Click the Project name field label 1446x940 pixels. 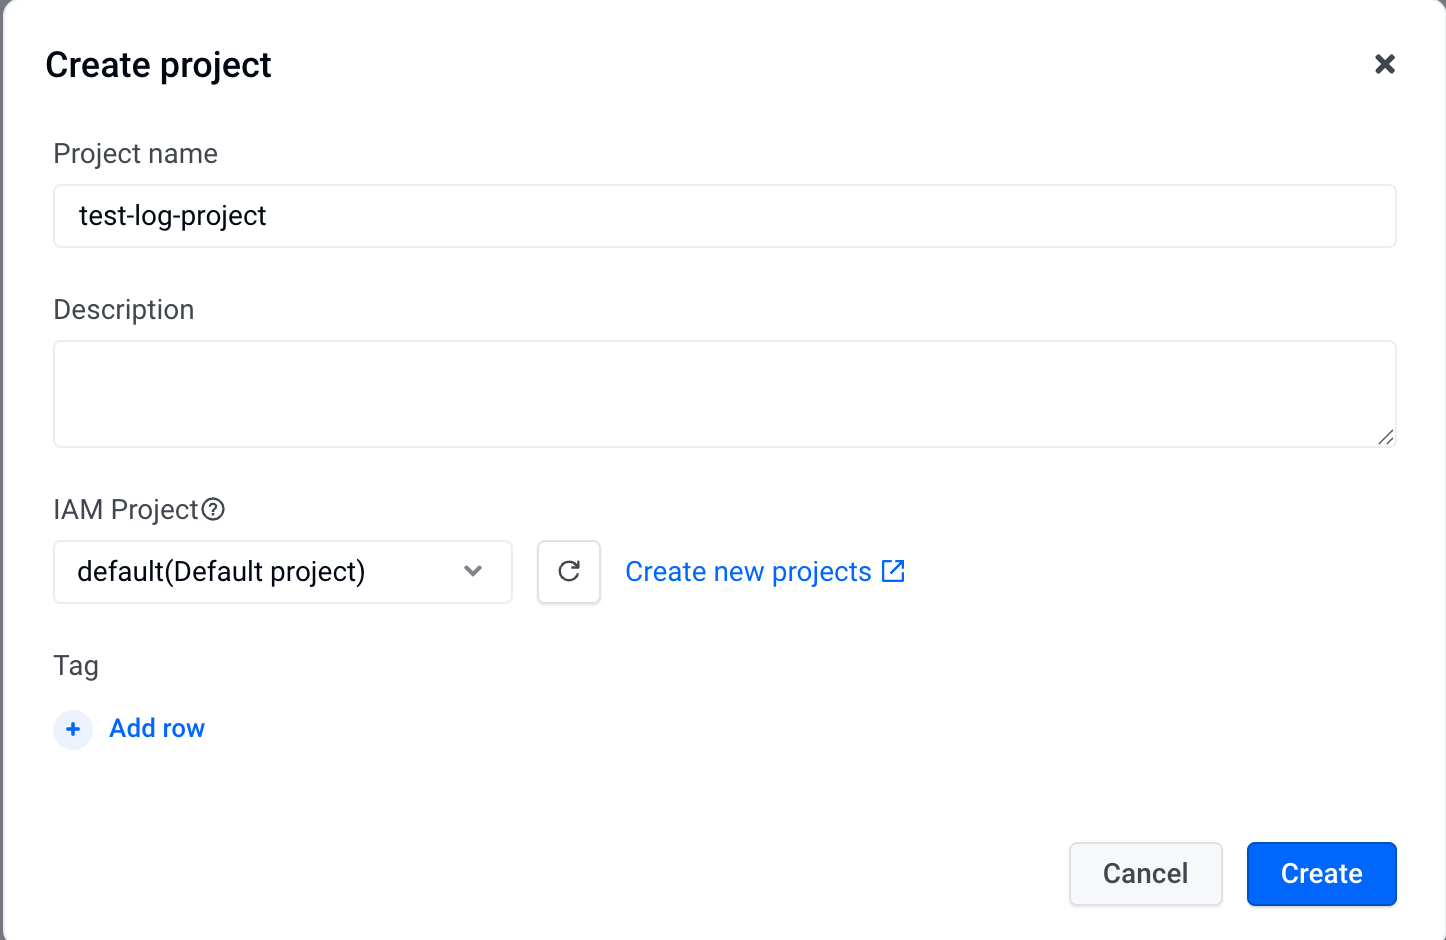click(136, 154)
